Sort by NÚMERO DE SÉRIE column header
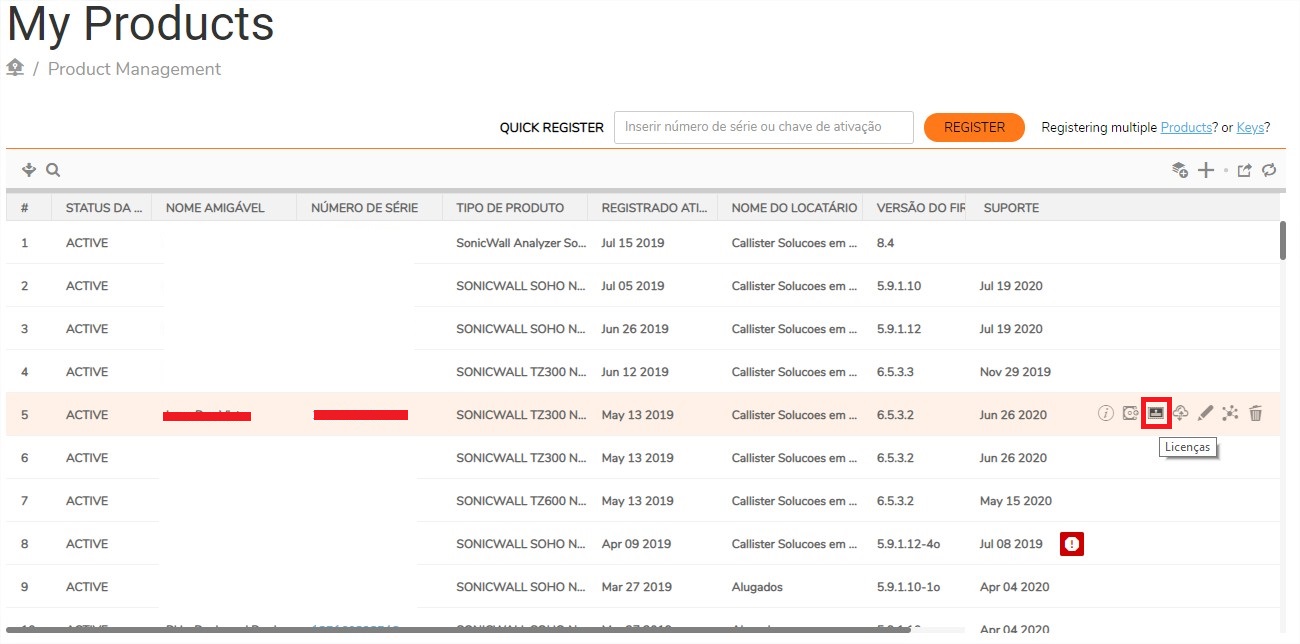This screenshot has width=1300, height=644. click(x=369, y=208)
